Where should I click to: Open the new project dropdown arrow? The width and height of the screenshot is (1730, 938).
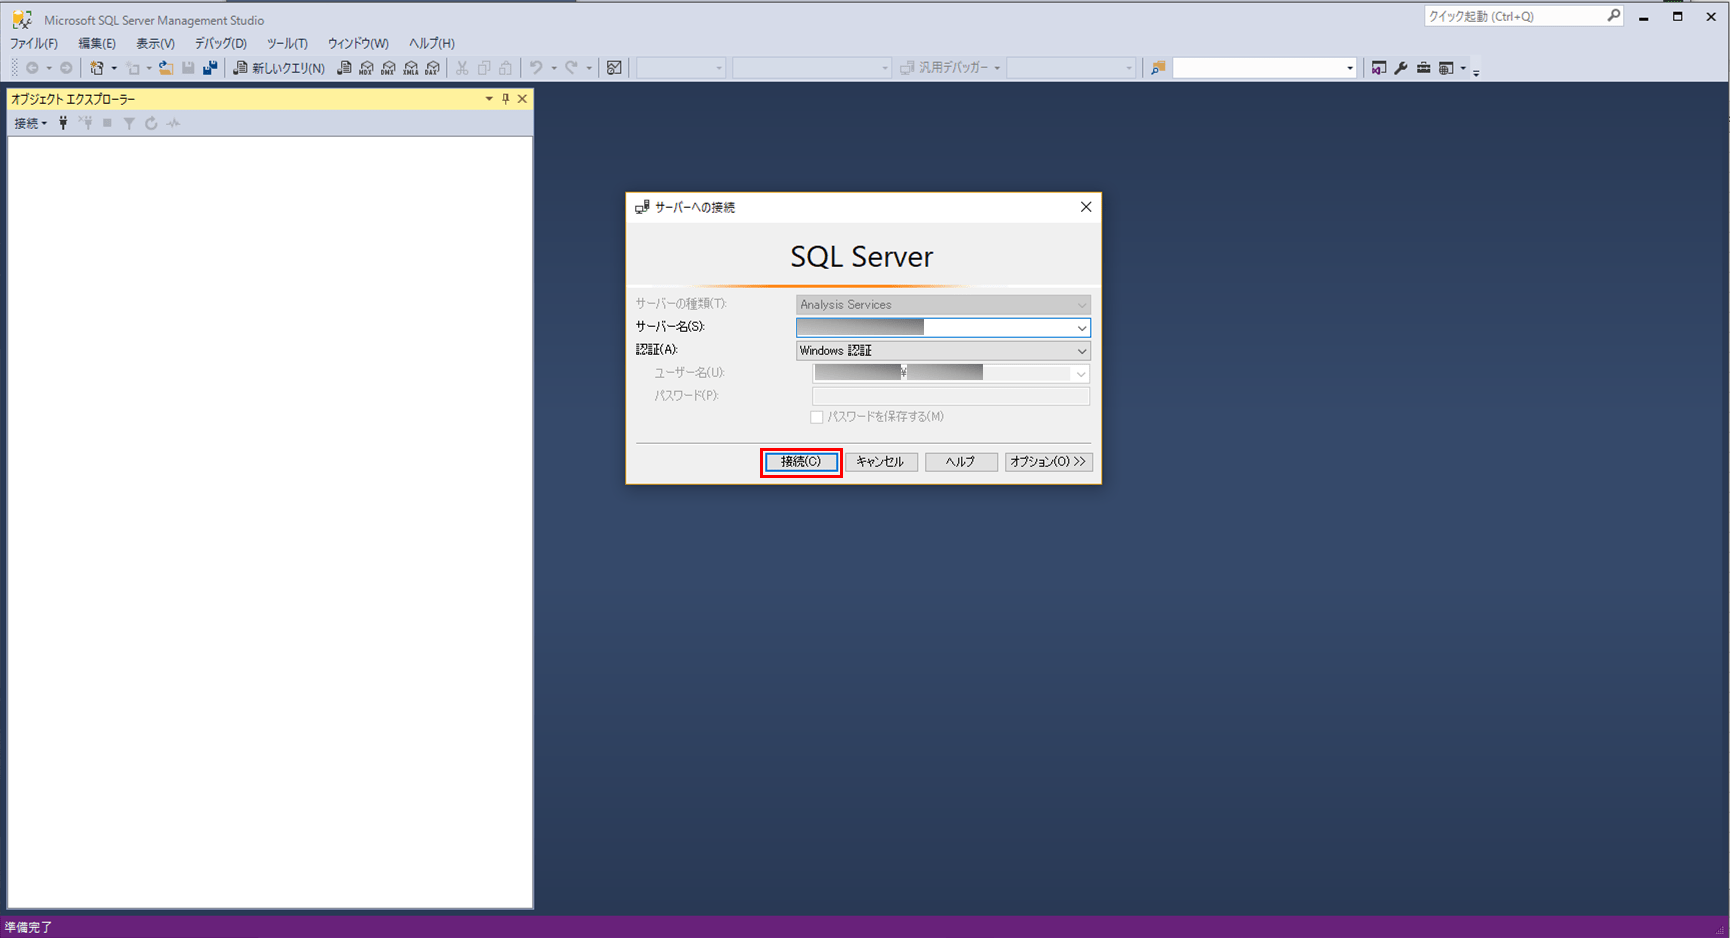113,68
